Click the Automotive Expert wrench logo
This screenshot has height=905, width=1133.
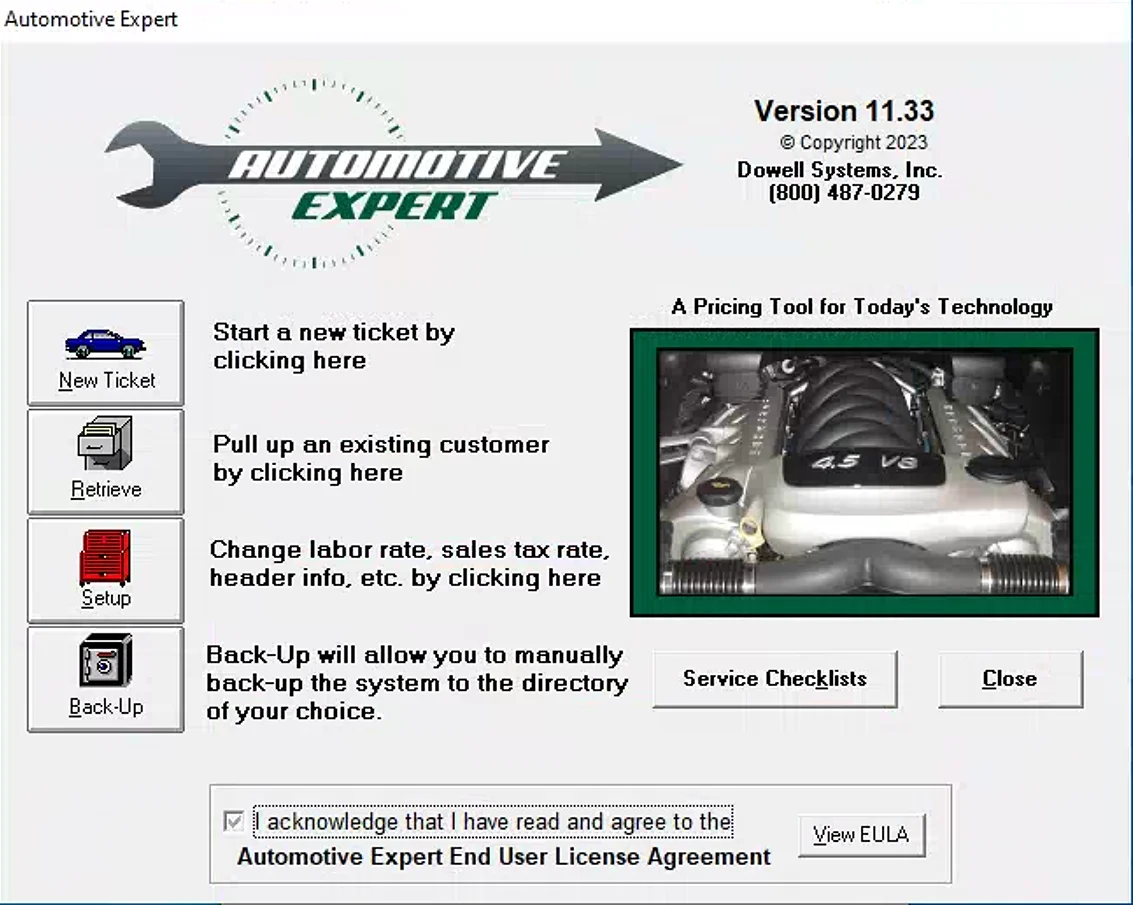point(394,172)
